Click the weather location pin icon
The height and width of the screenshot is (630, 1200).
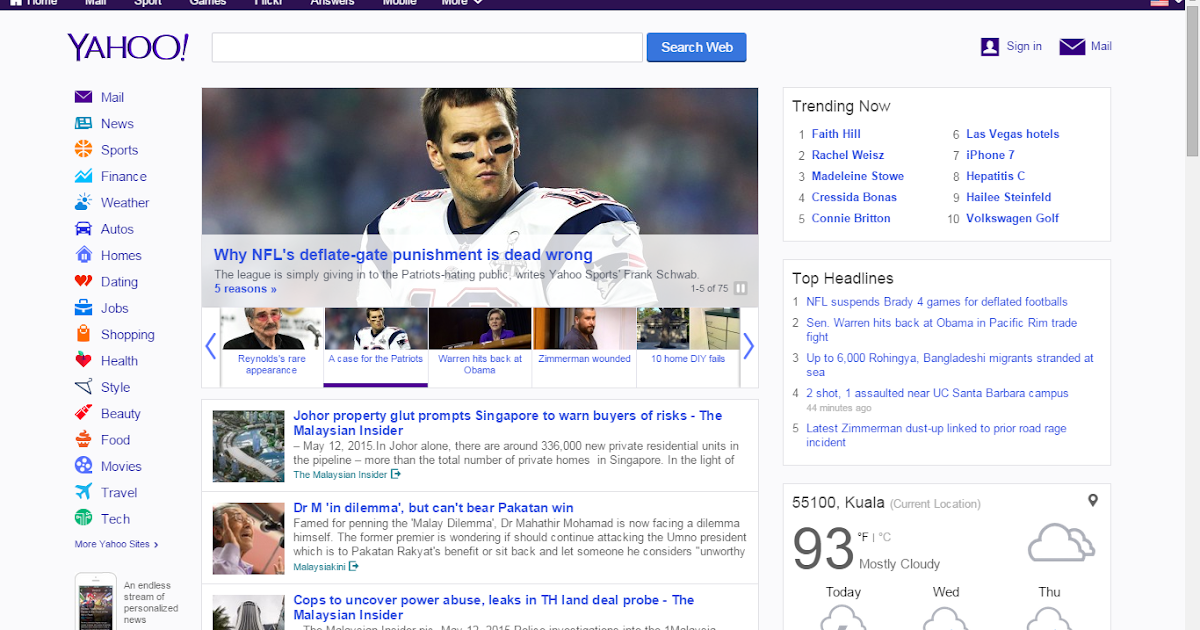(x=1093, y=500)
